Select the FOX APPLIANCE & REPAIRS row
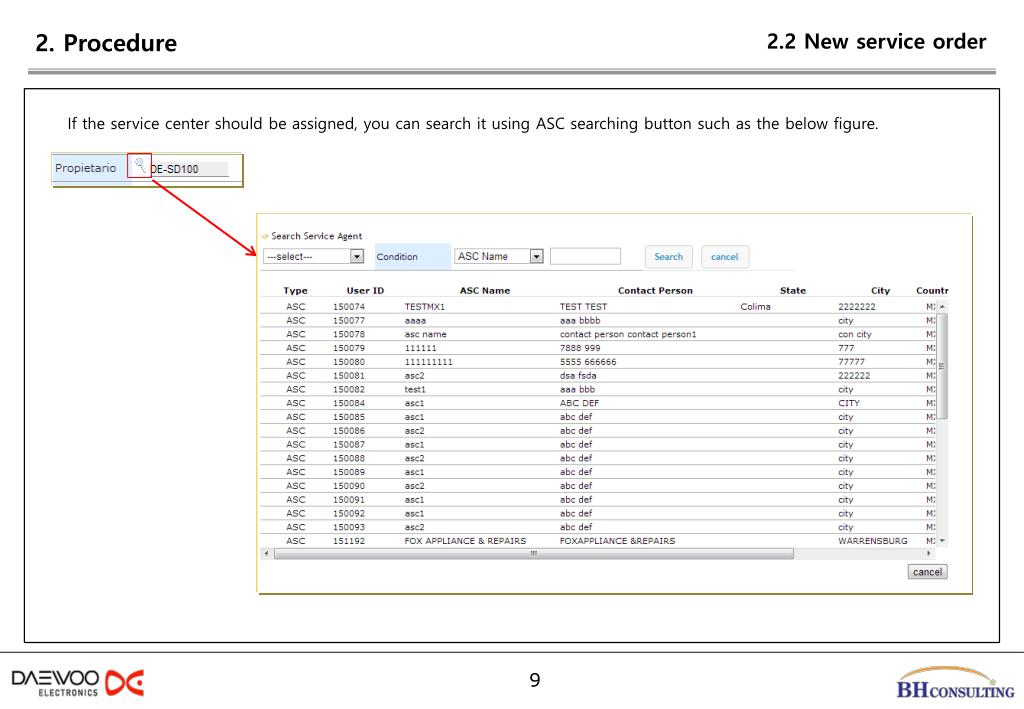Viewport: 1024px width, 709px height. point(465,541)
